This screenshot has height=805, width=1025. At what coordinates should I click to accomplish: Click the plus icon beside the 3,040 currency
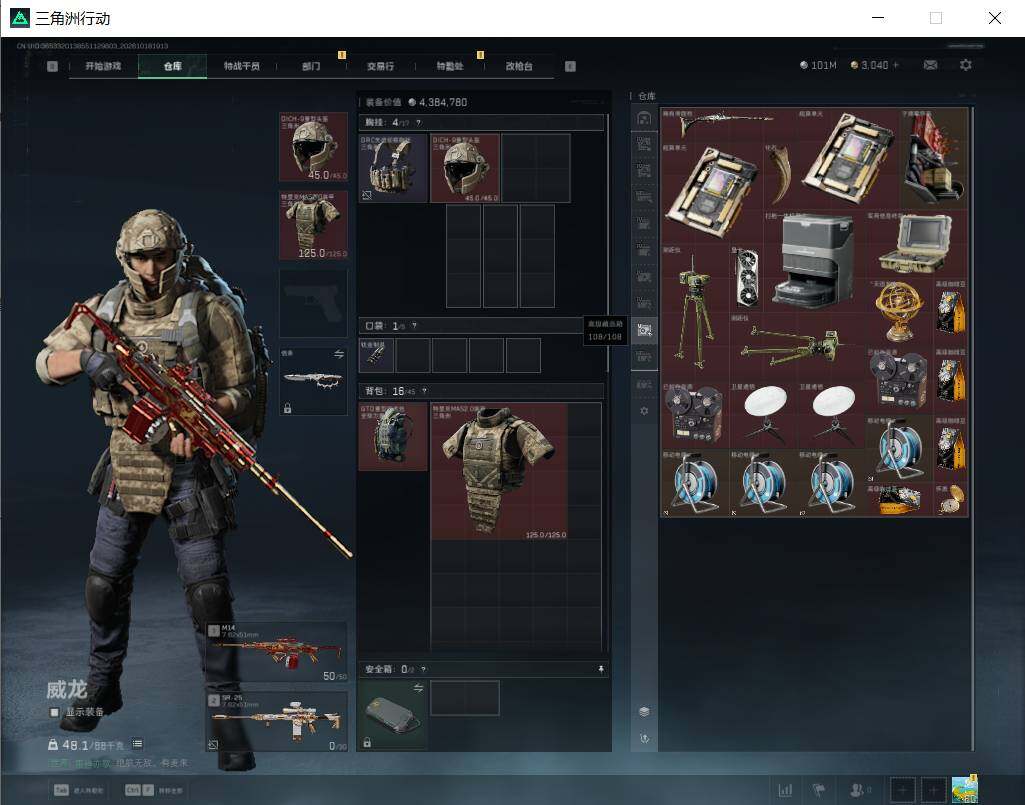pyautogui.click(x=896, y=65)
